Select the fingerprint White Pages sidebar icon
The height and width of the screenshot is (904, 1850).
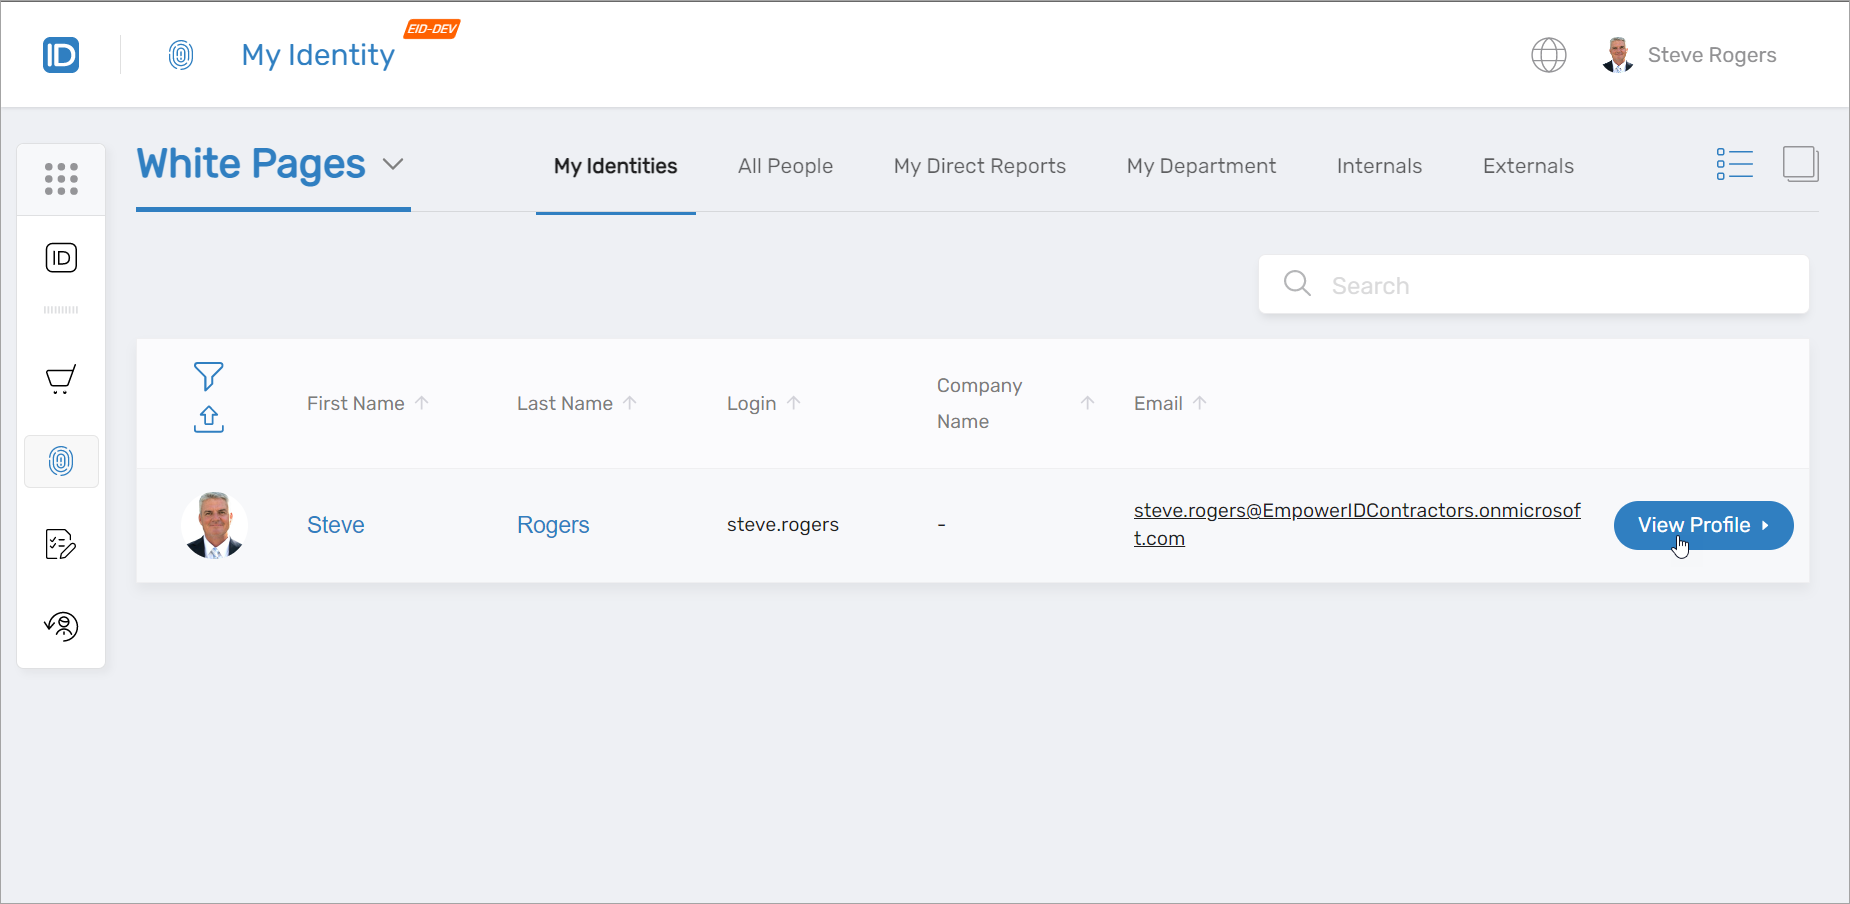pos(61,461)
